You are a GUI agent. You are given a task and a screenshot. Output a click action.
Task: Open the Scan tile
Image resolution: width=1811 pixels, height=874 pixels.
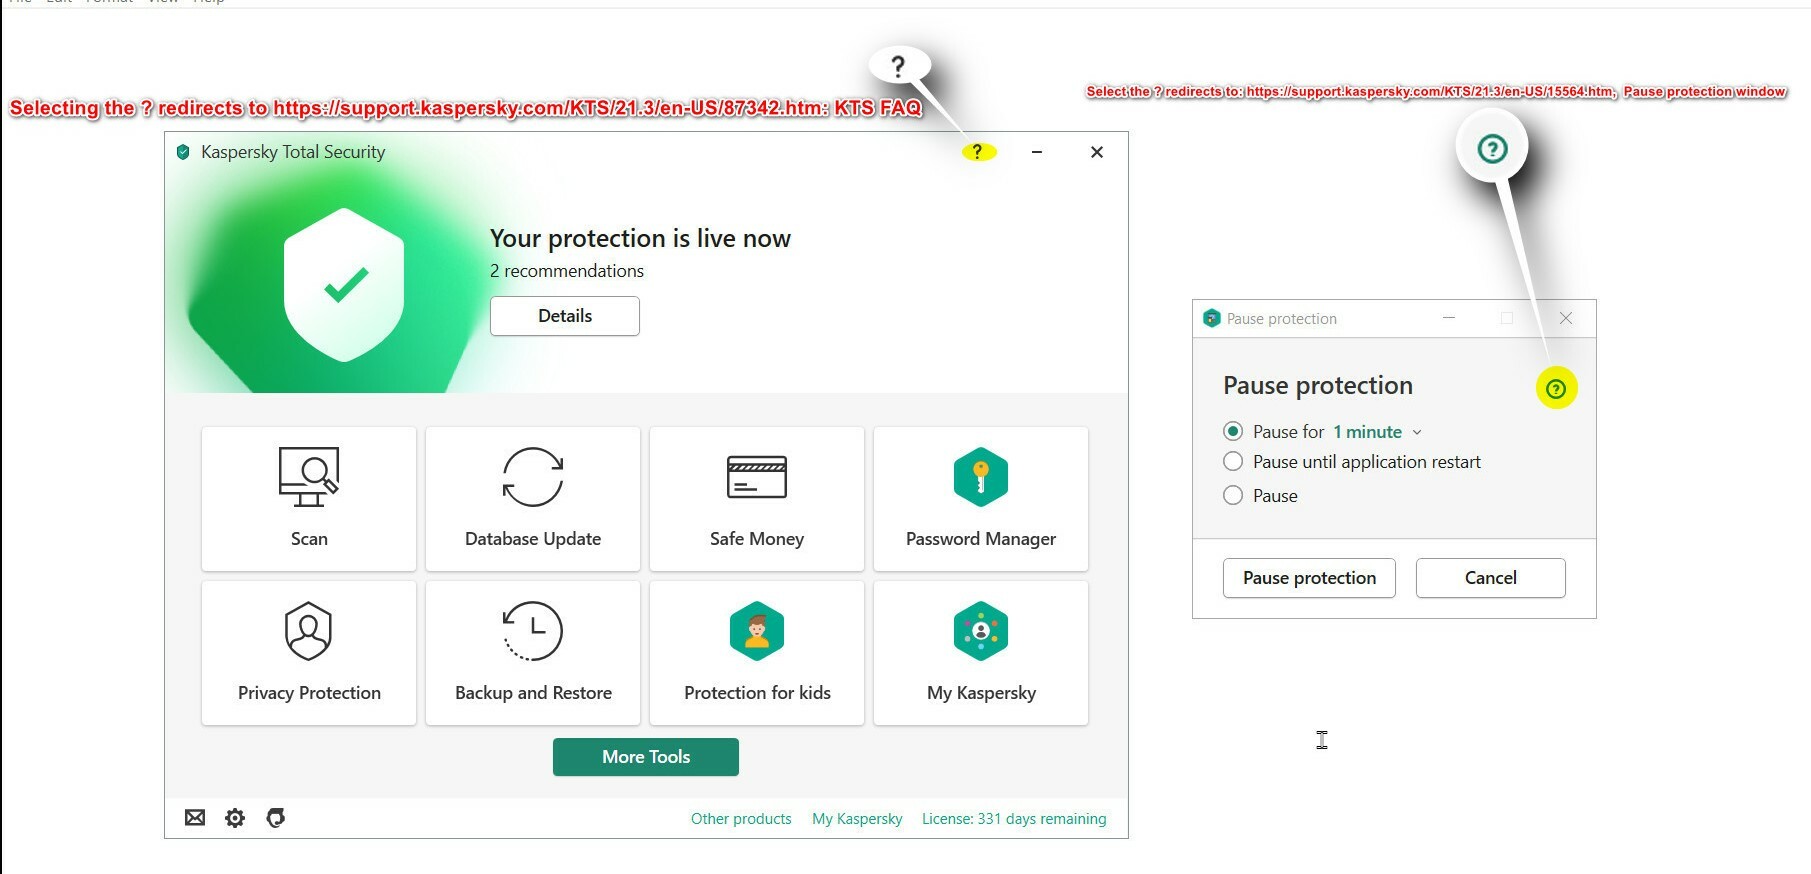(x=309, y=499)
